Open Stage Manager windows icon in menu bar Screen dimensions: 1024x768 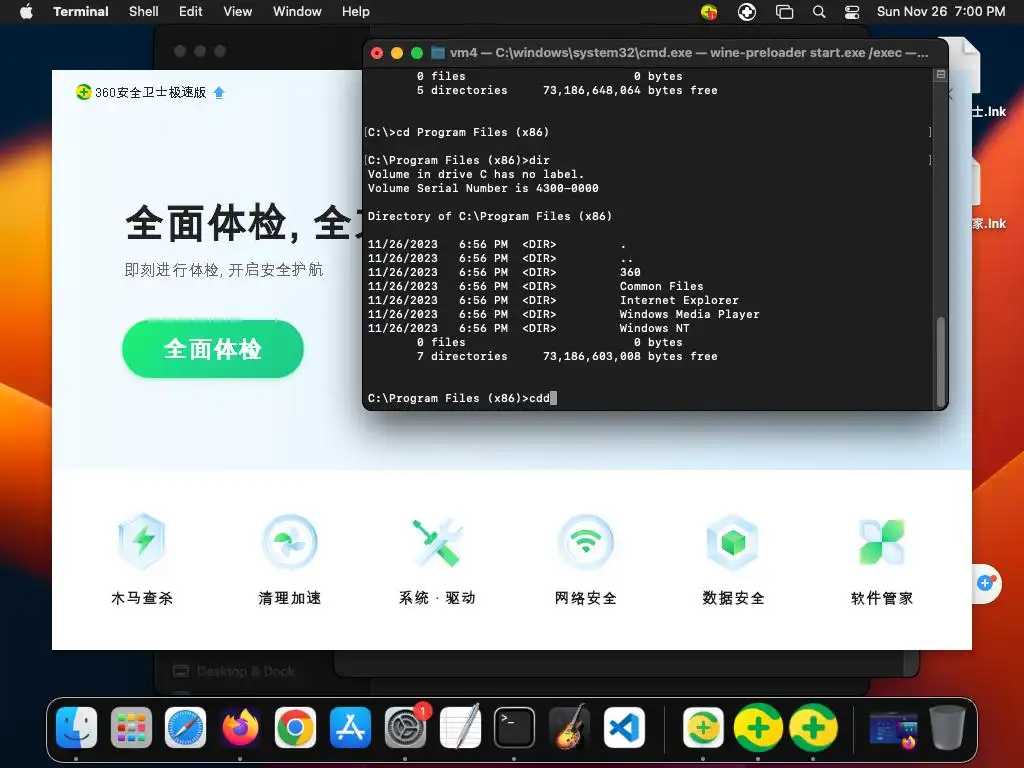click(784, 11)
